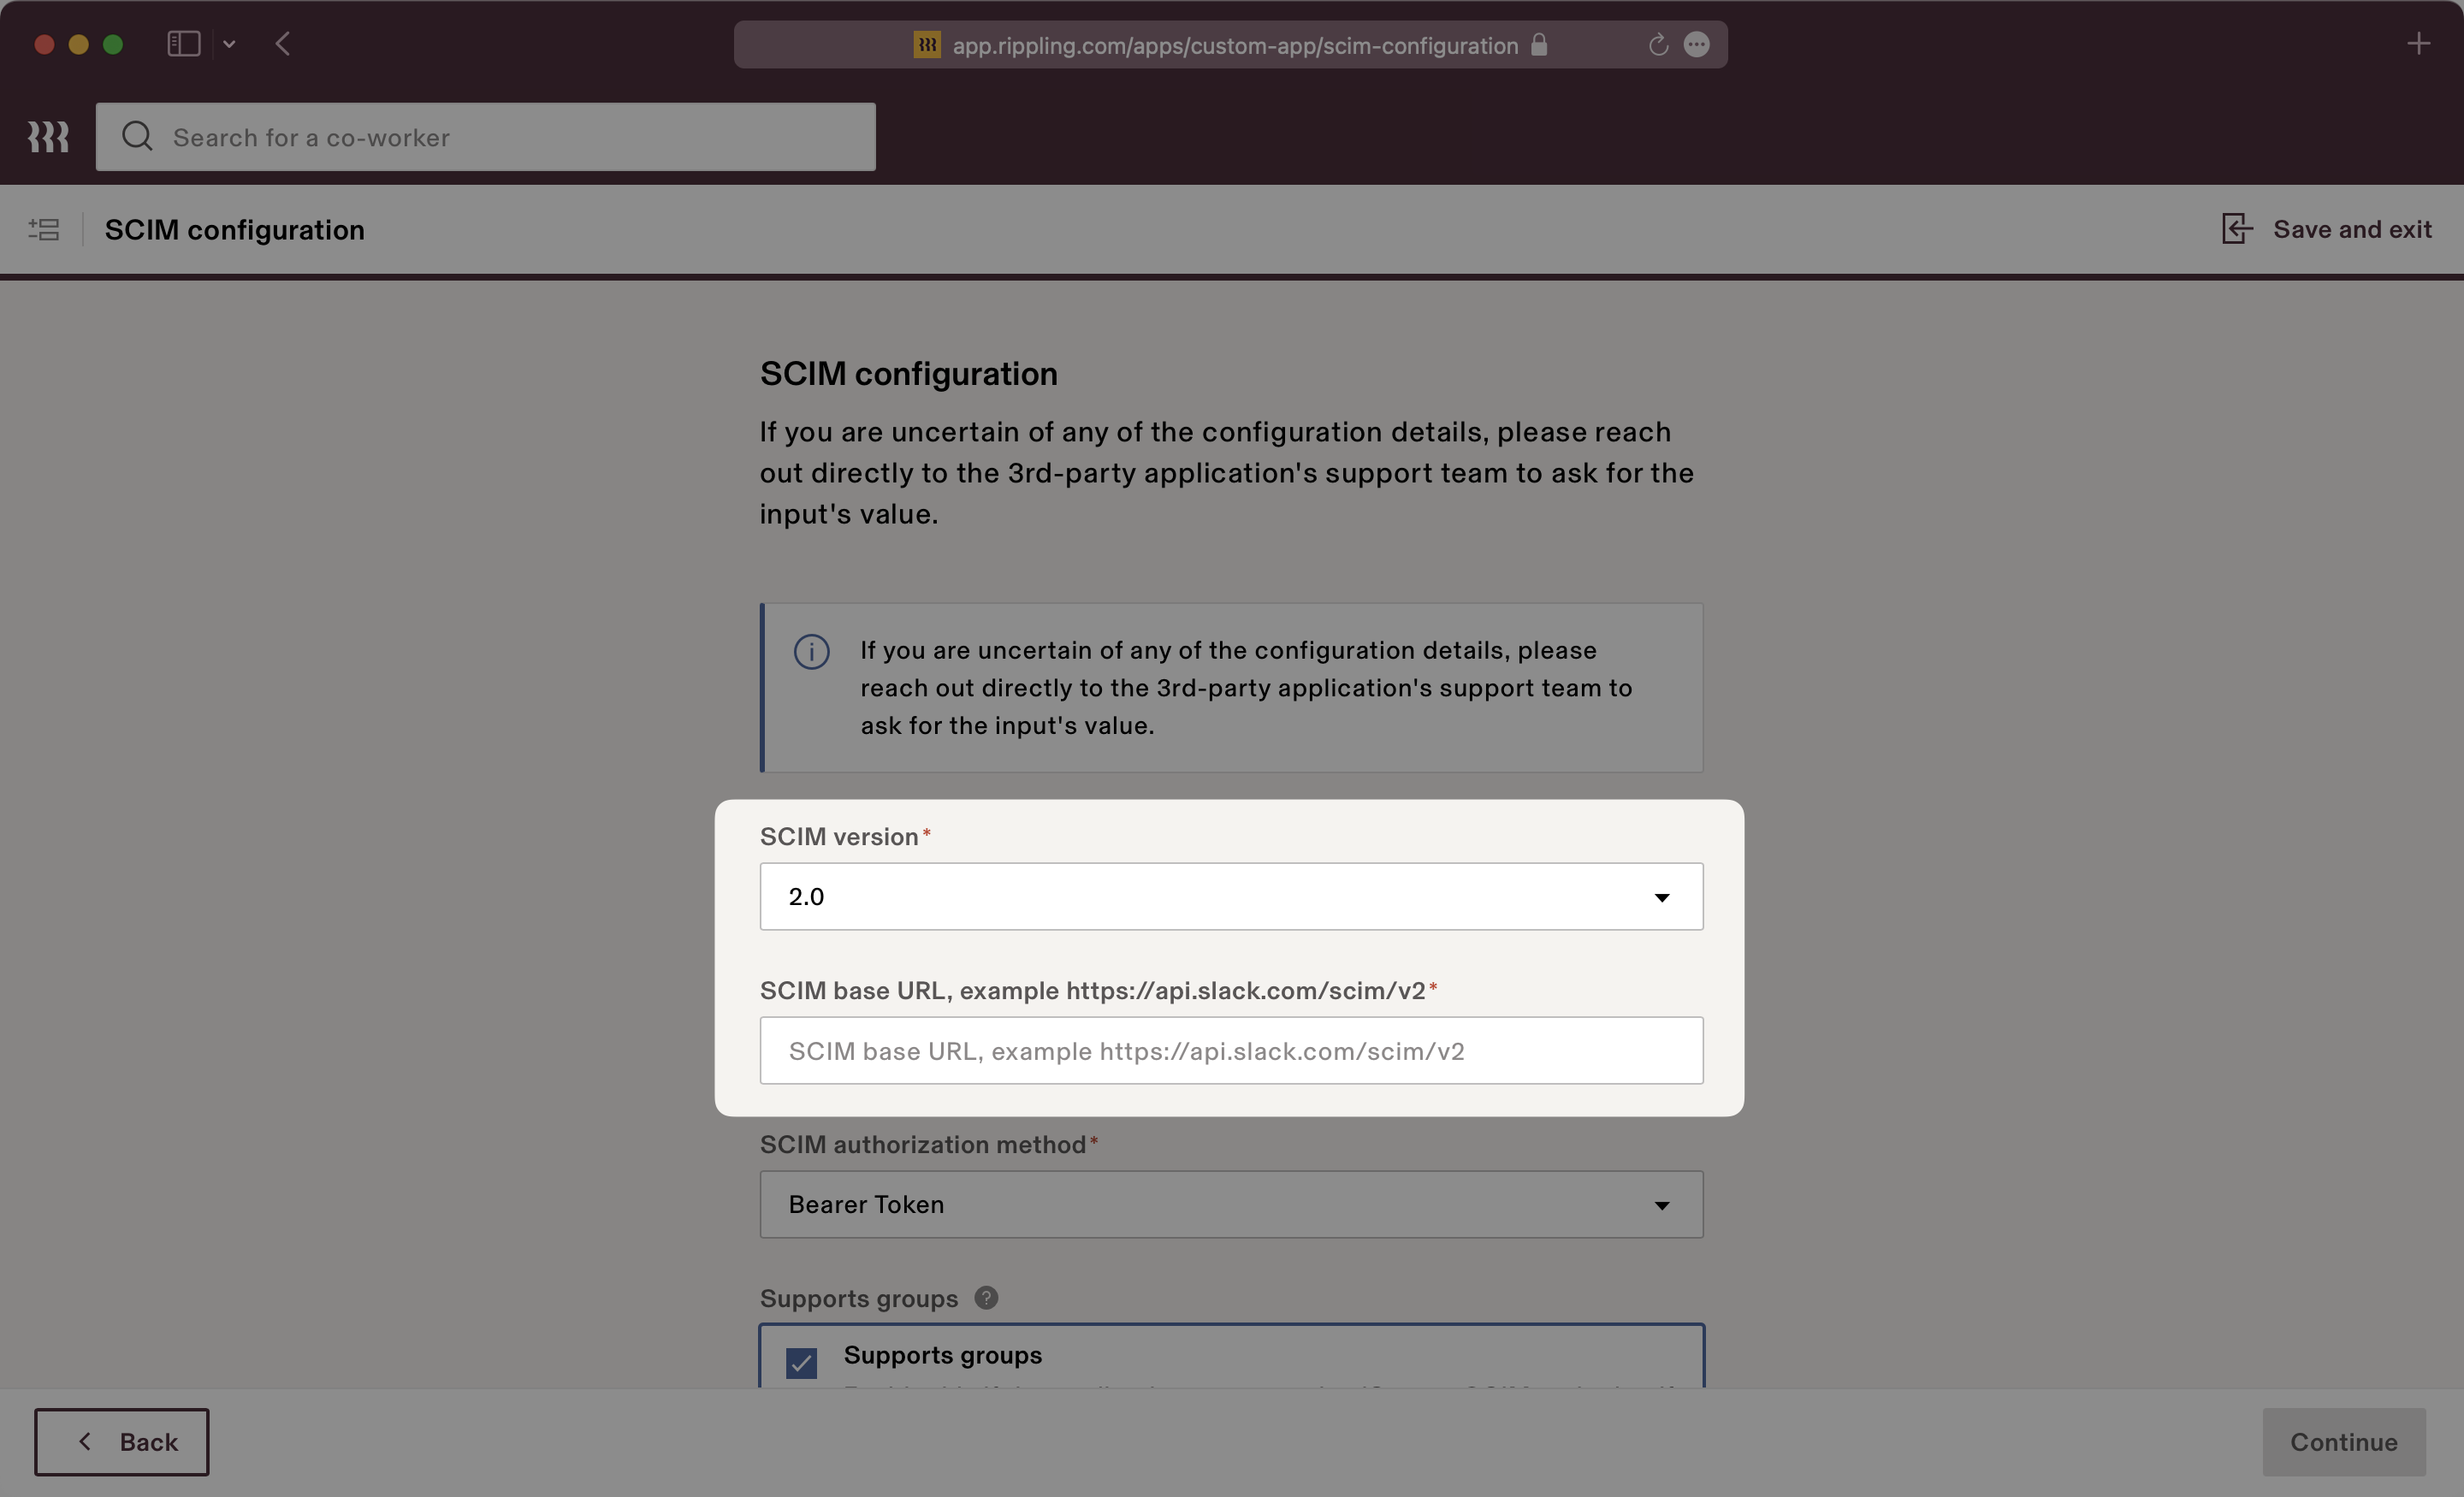Click the browser tab address bar
The width and height of the screenshot is (2464, 1497).
[x=1230, y=44]
